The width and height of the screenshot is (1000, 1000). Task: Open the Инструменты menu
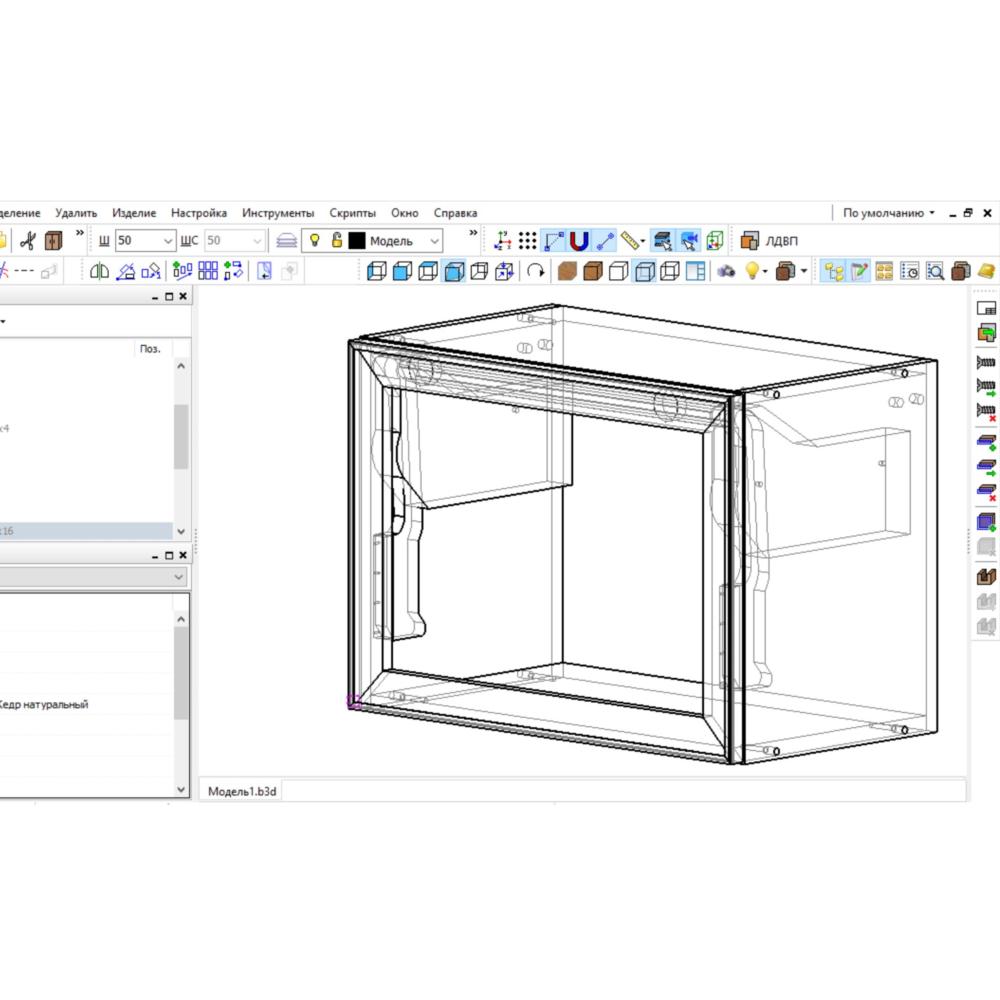(278, 213)
